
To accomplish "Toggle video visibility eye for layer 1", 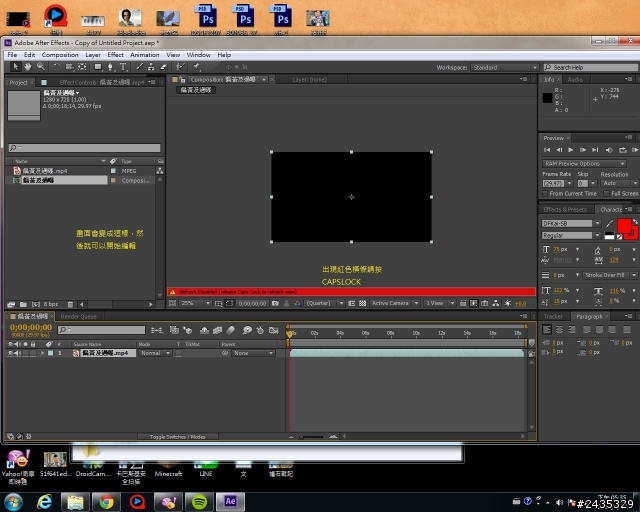I will (11, 353).
